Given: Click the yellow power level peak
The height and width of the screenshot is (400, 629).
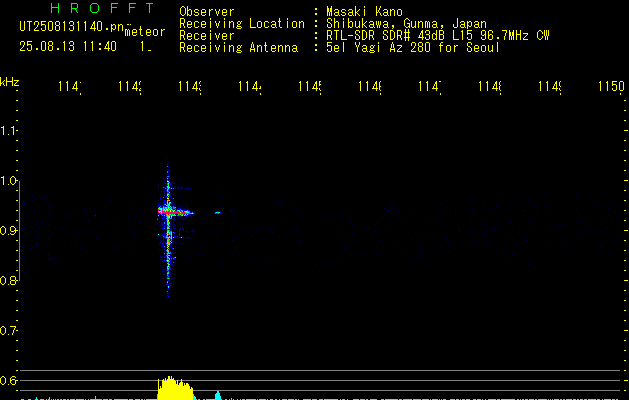Looking at the screenshot, I should pos(175,388).
